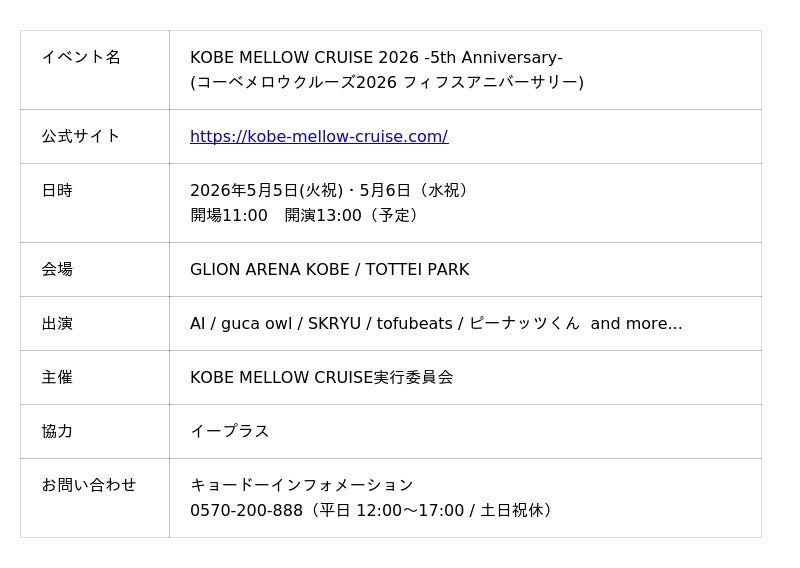Select the 会場 row label
Viewport: 800px width, 568px height.
57,269
